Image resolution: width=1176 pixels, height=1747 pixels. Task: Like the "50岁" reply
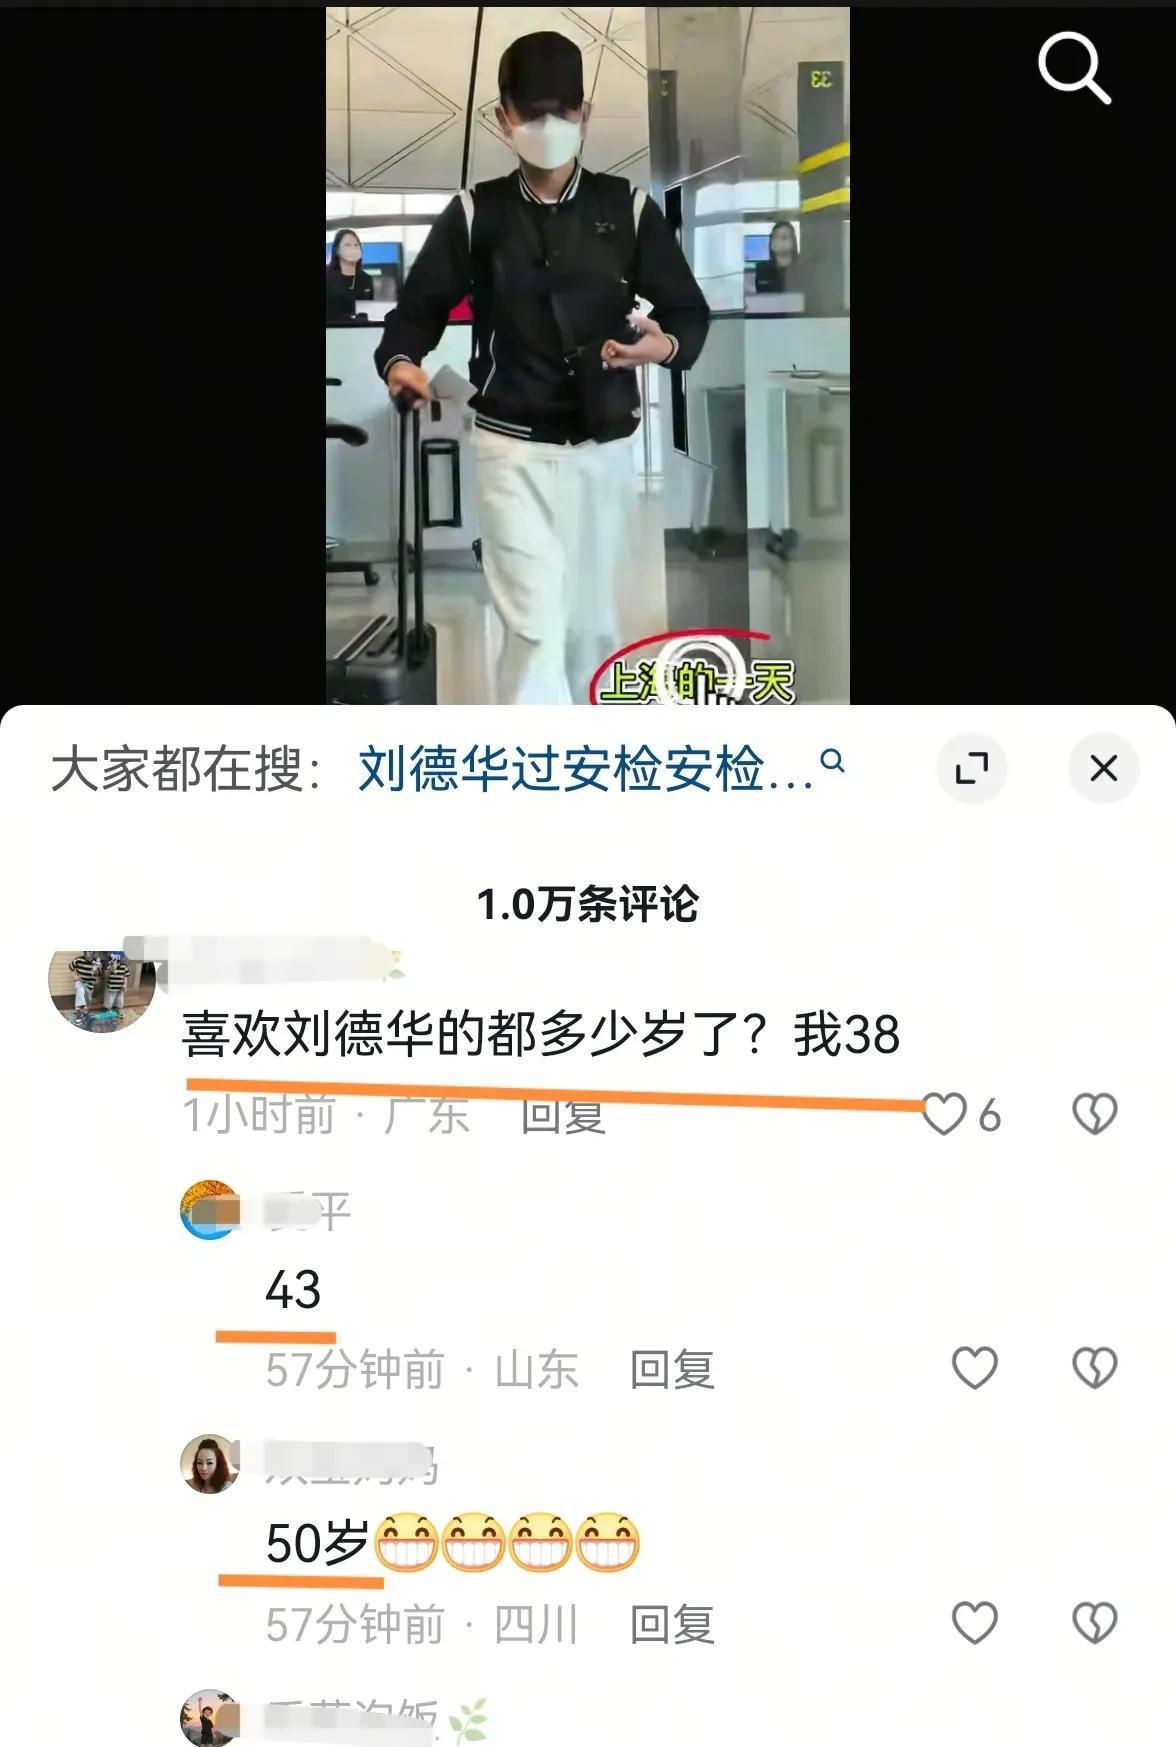point(975,1623)
